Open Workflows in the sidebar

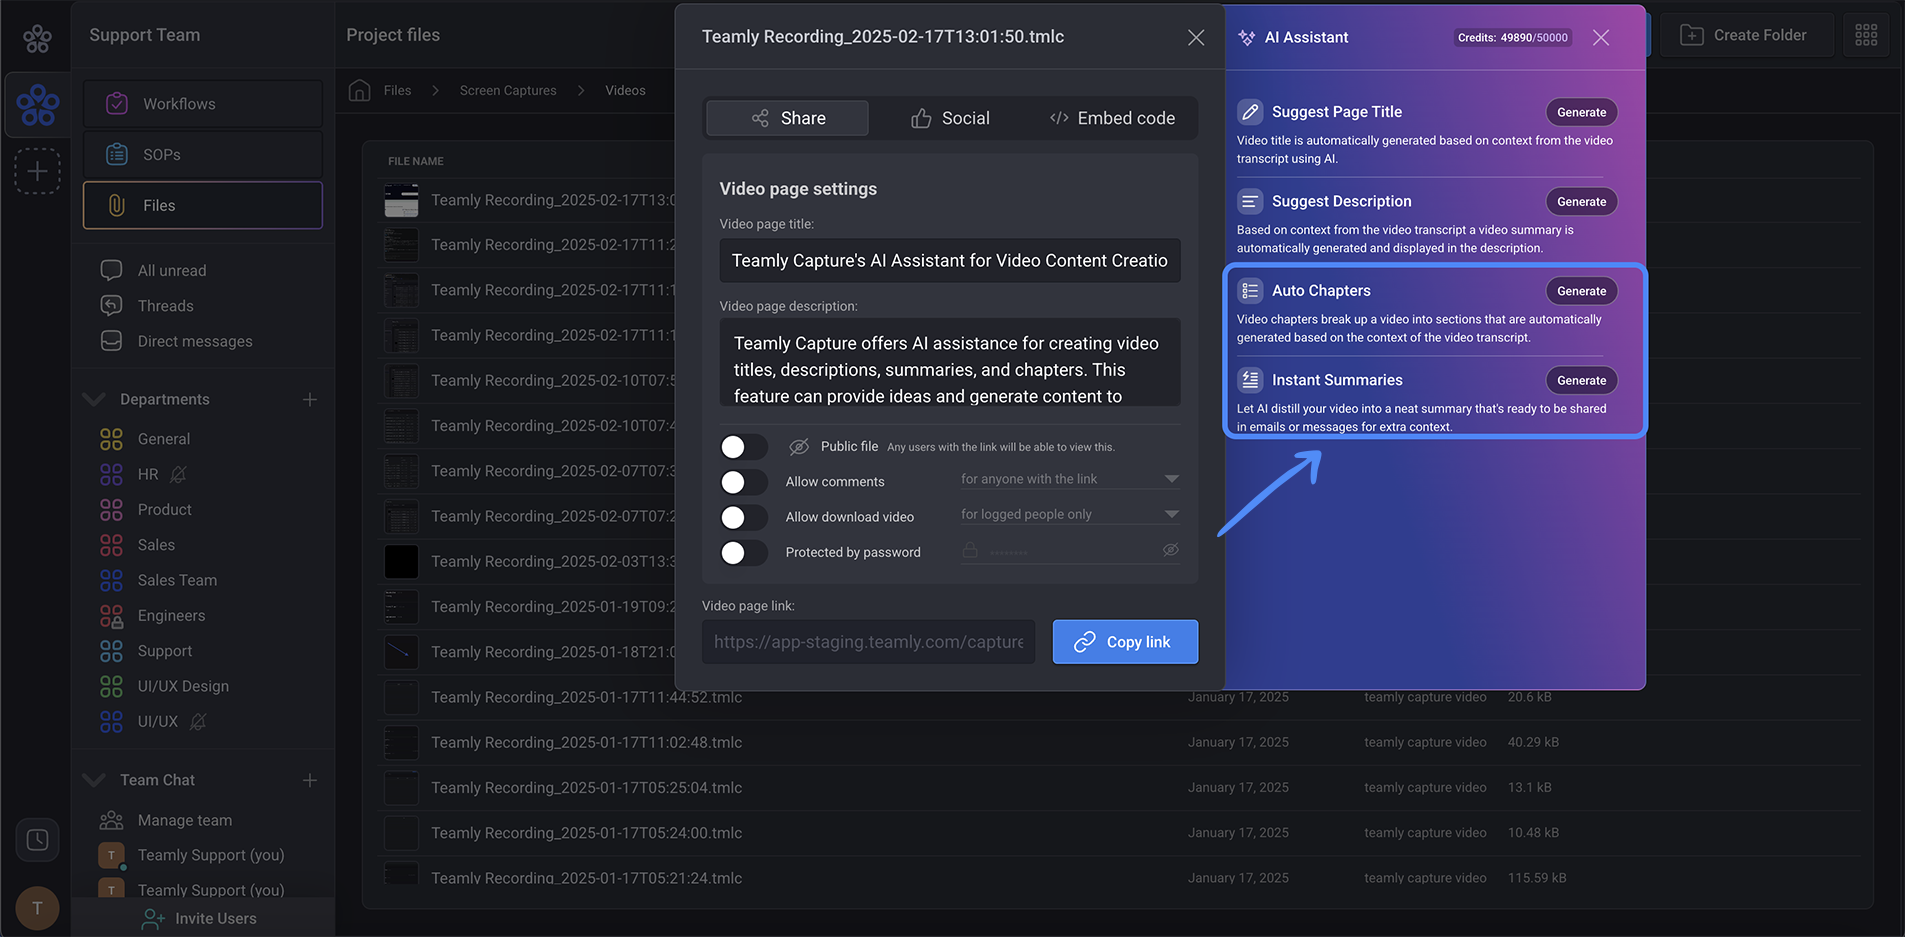point(203,104)
